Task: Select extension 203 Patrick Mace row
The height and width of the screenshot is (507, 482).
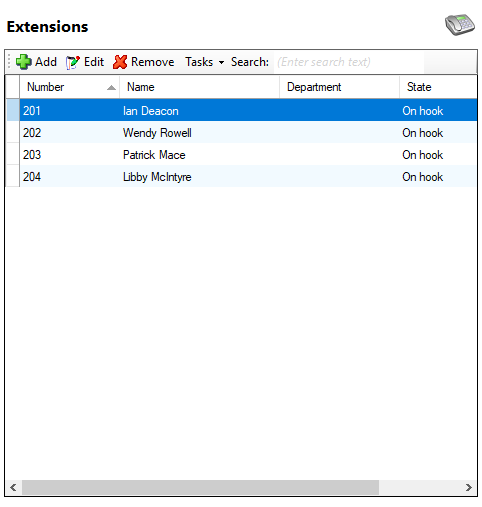Action: coord(248,155)
